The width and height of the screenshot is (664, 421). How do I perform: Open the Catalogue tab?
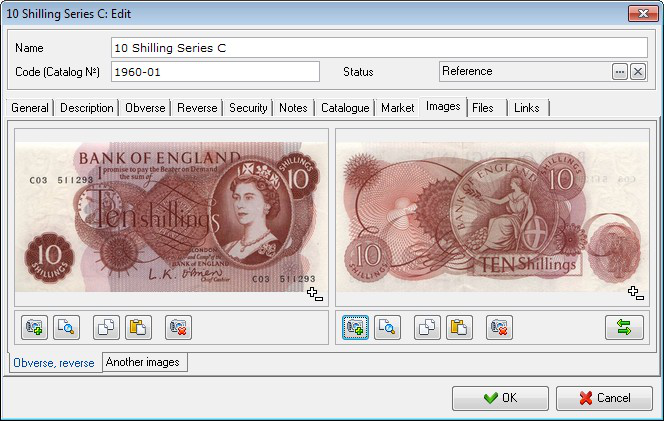[x=345, y=108]
